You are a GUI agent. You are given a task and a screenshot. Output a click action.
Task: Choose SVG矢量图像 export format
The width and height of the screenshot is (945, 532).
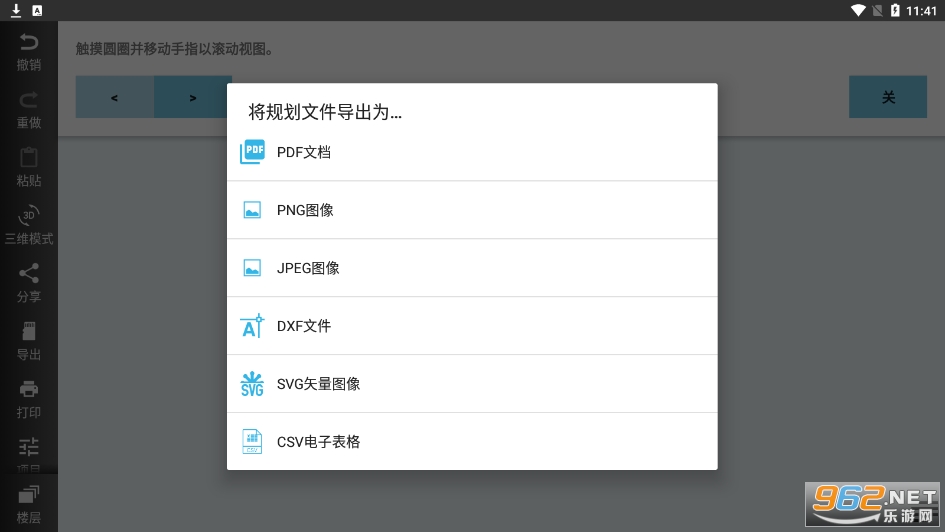pyautogui.click(x=318, y=384)
